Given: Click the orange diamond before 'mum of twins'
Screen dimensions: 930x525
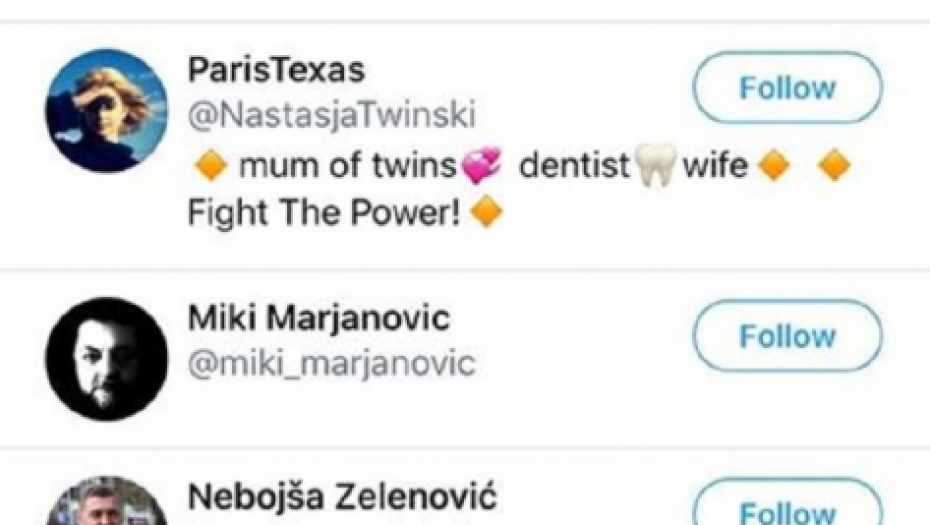Looking at the screenshot, I should point(209,166).
